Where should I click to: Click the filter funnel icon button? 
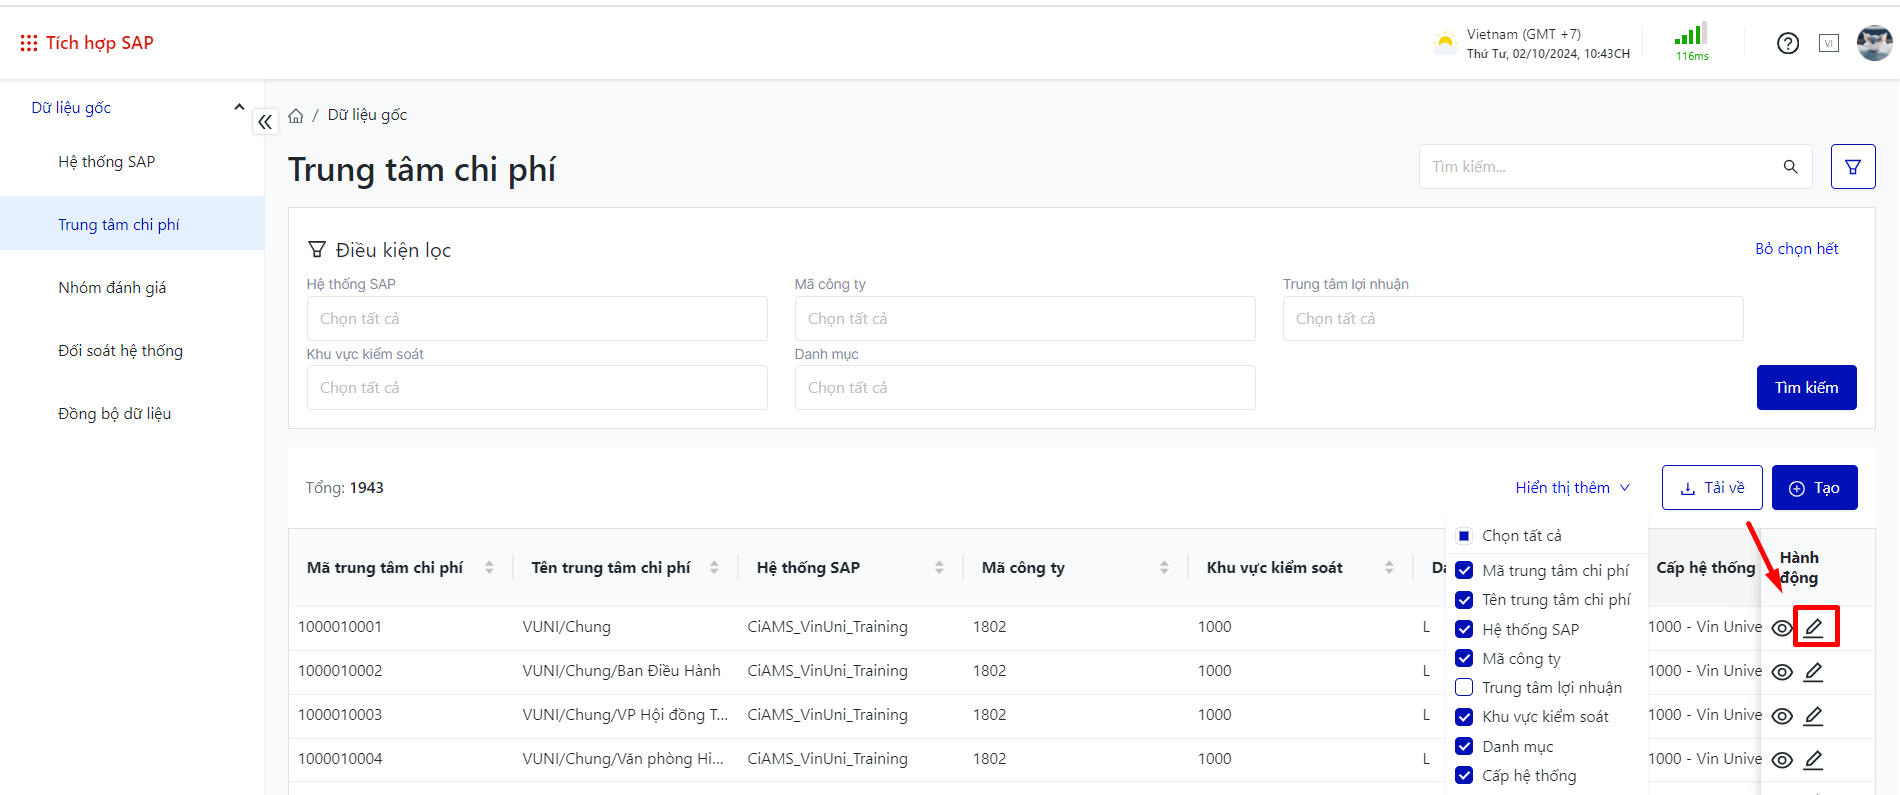coord(1852,167)
